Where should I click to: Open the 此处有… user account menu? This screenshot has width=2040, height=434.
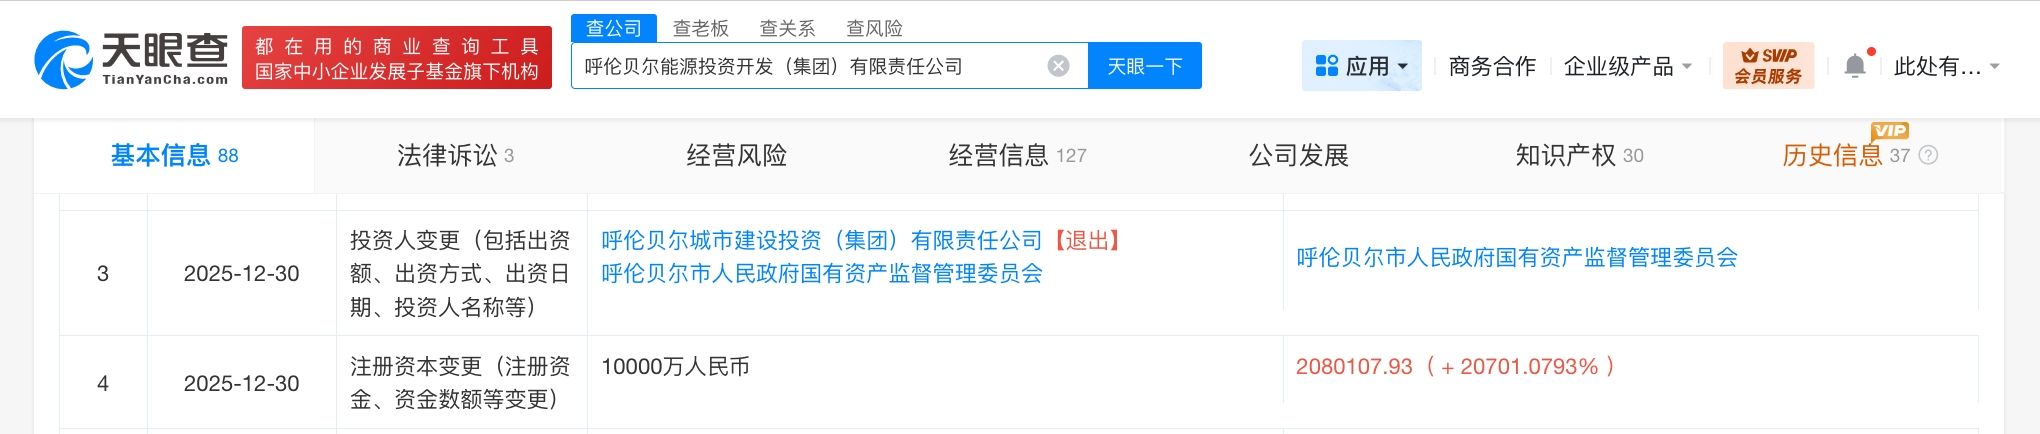point(1946,66)
